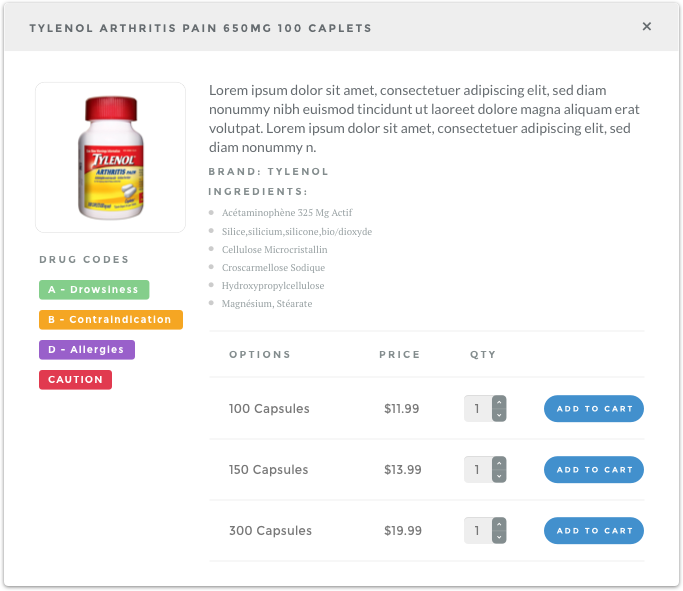683x591 pixels.
Task: Select the green A - Drowsiness tag
Action: pos(94,290)
